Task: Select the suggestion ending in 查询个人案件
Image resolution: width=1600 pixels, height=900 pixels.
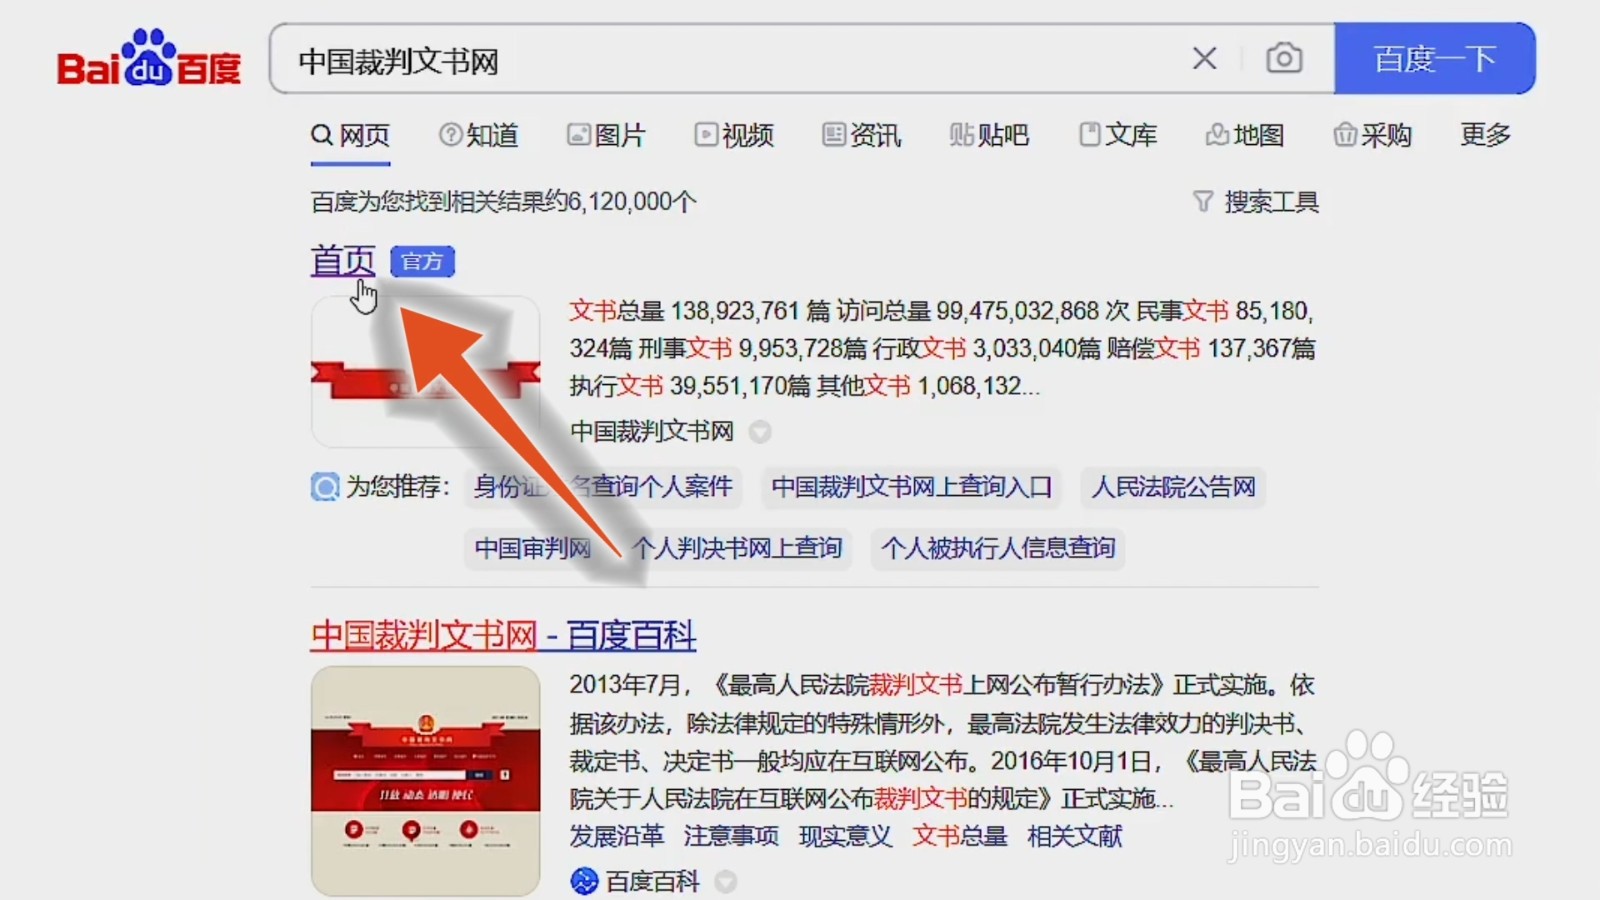Action: tap(603, 487)
